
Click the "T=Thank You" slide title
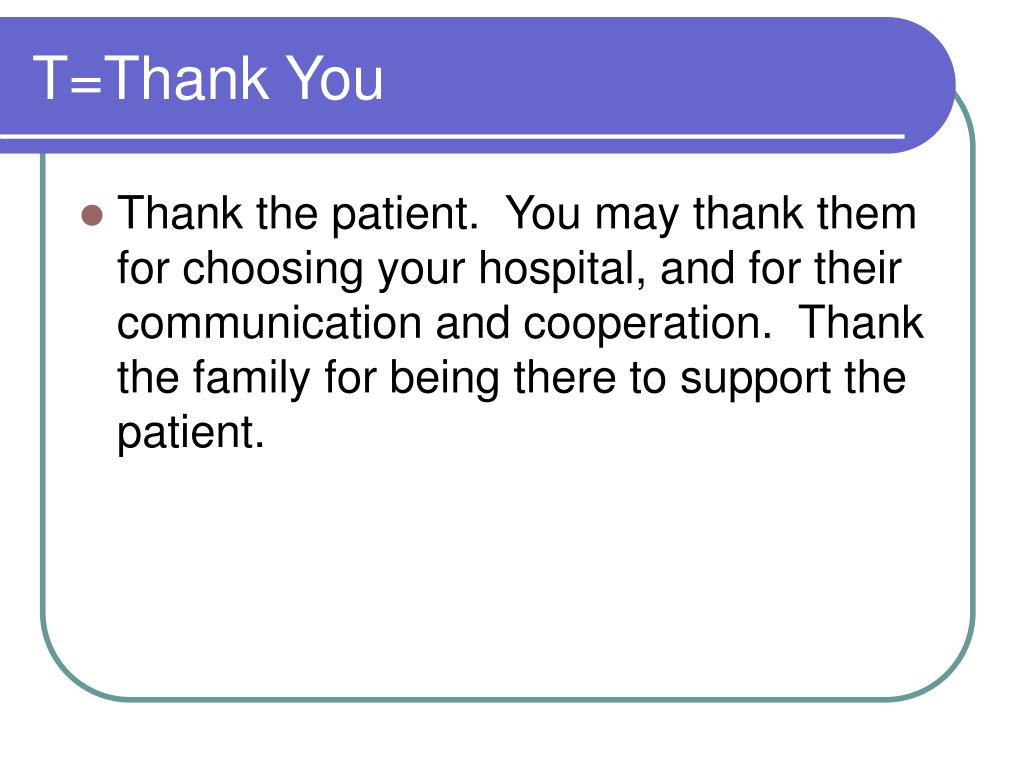click(x=208, y=78)
